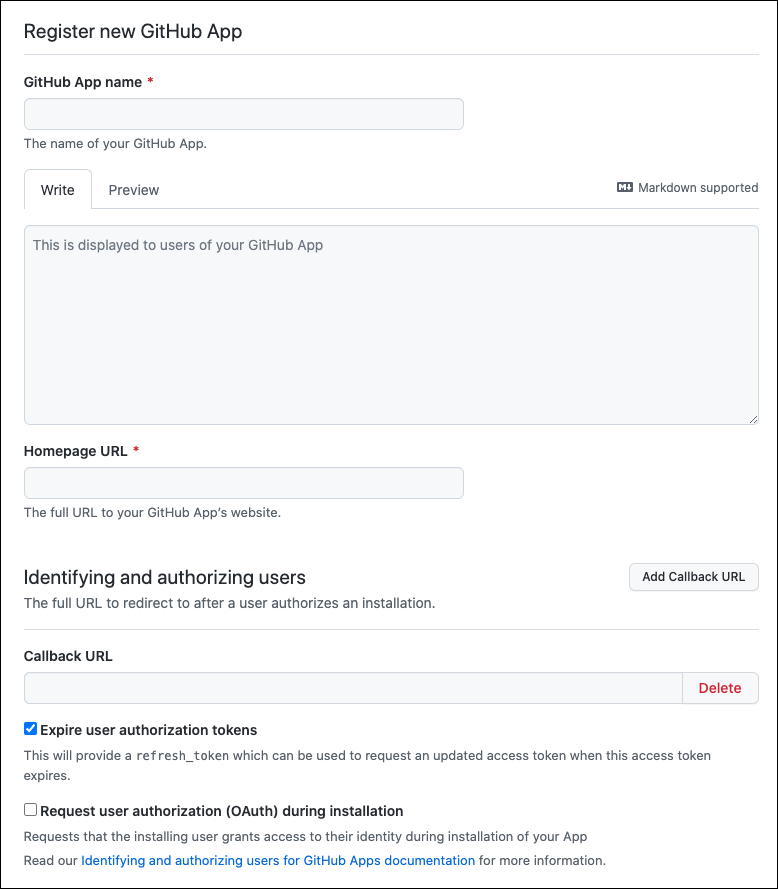Click the Register new GitHub App heading

pos(133,31)
